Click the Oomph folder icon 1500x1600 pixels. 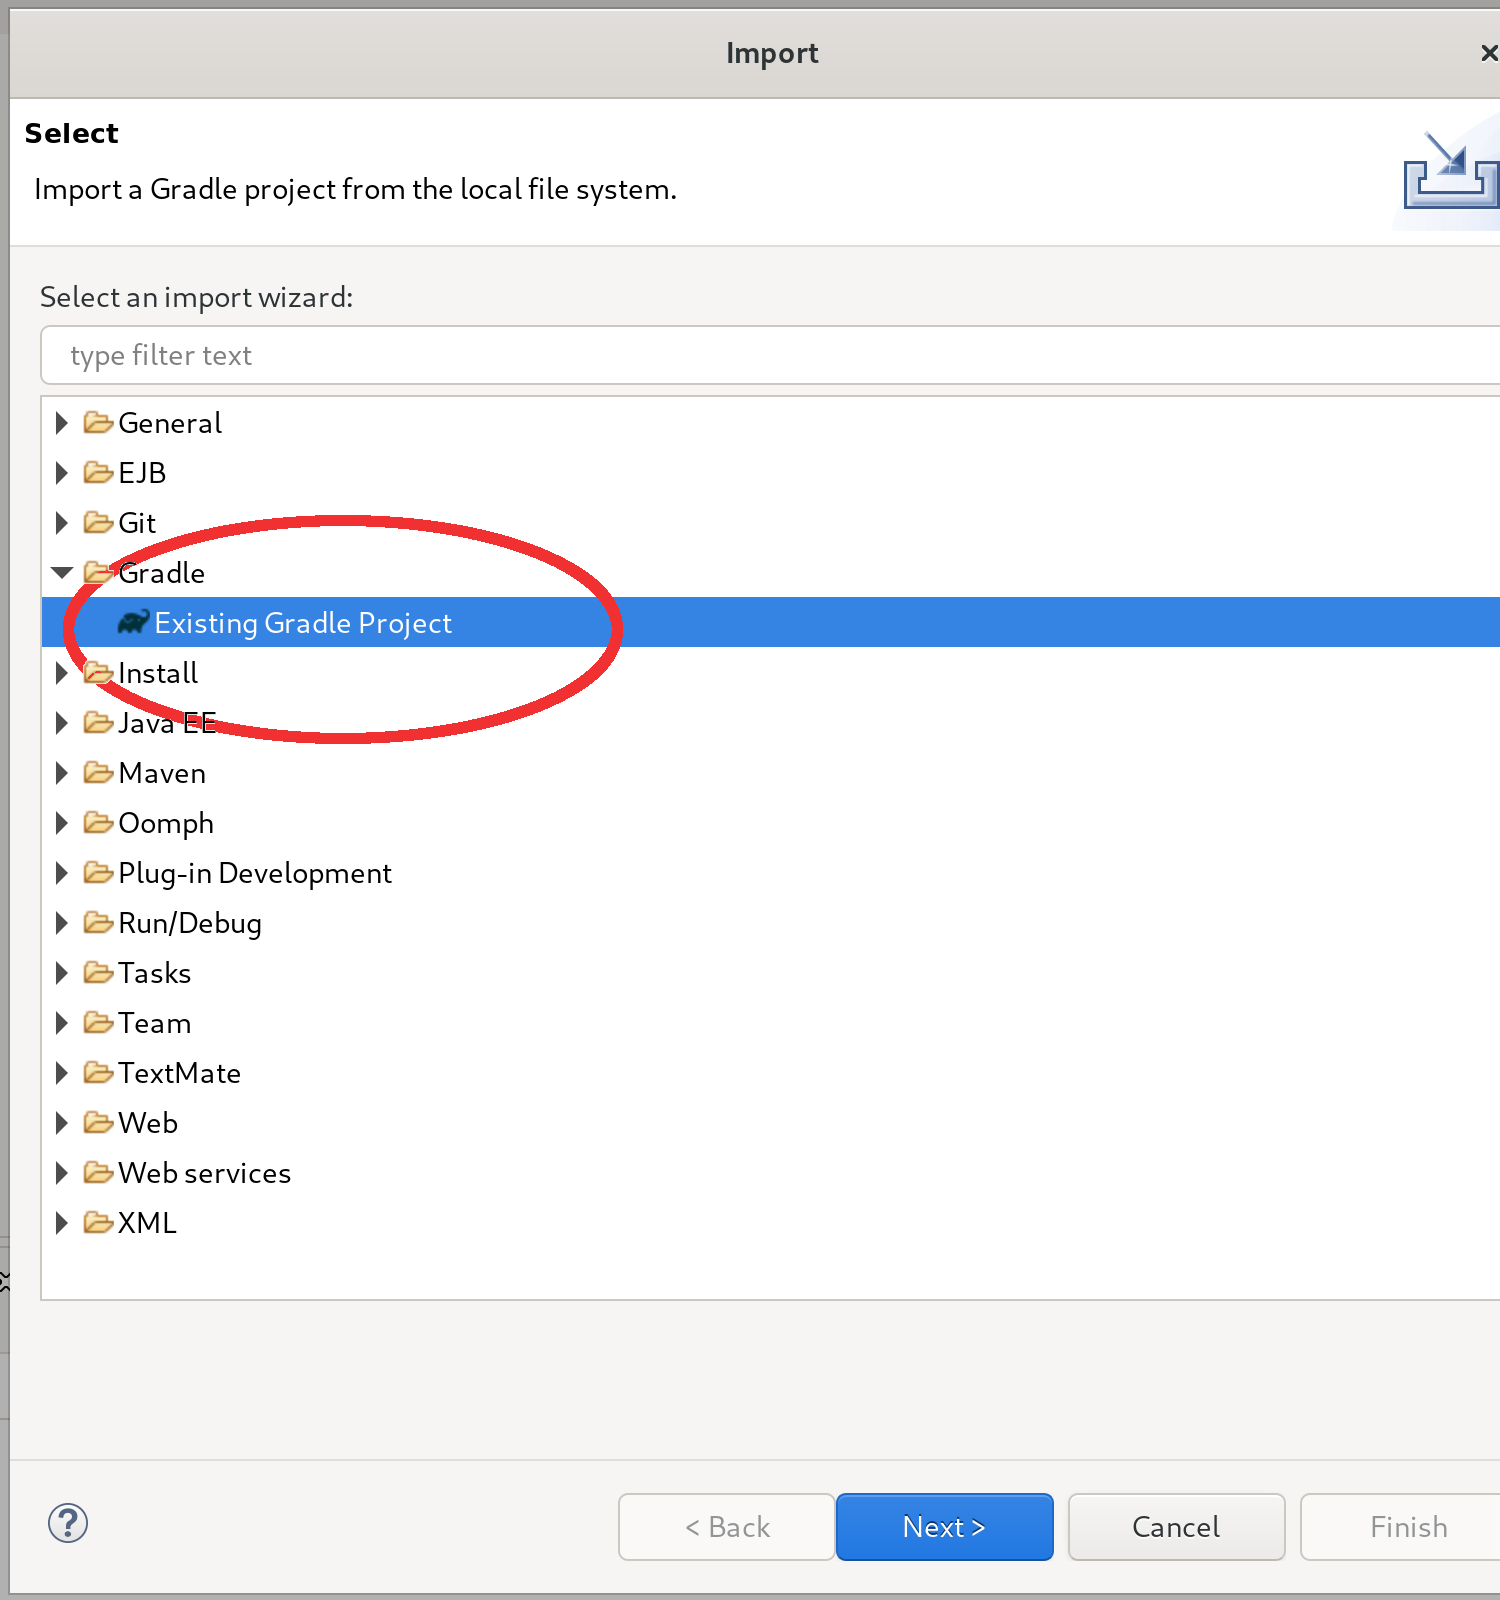(x=98, y=823)
